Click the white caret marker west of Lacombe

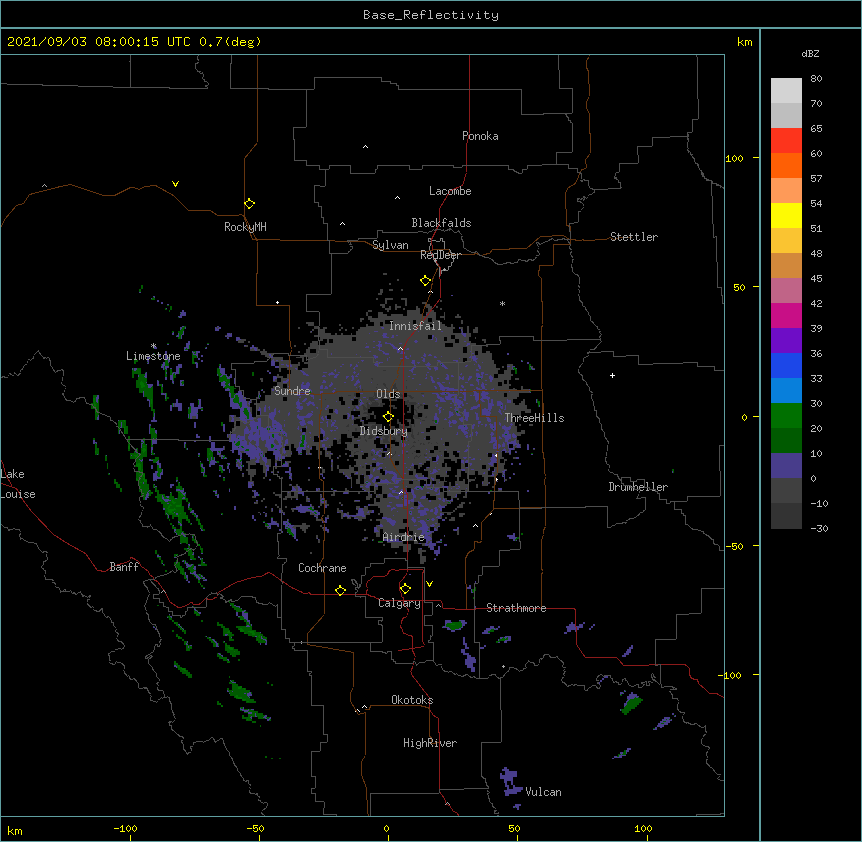point(397,198)
